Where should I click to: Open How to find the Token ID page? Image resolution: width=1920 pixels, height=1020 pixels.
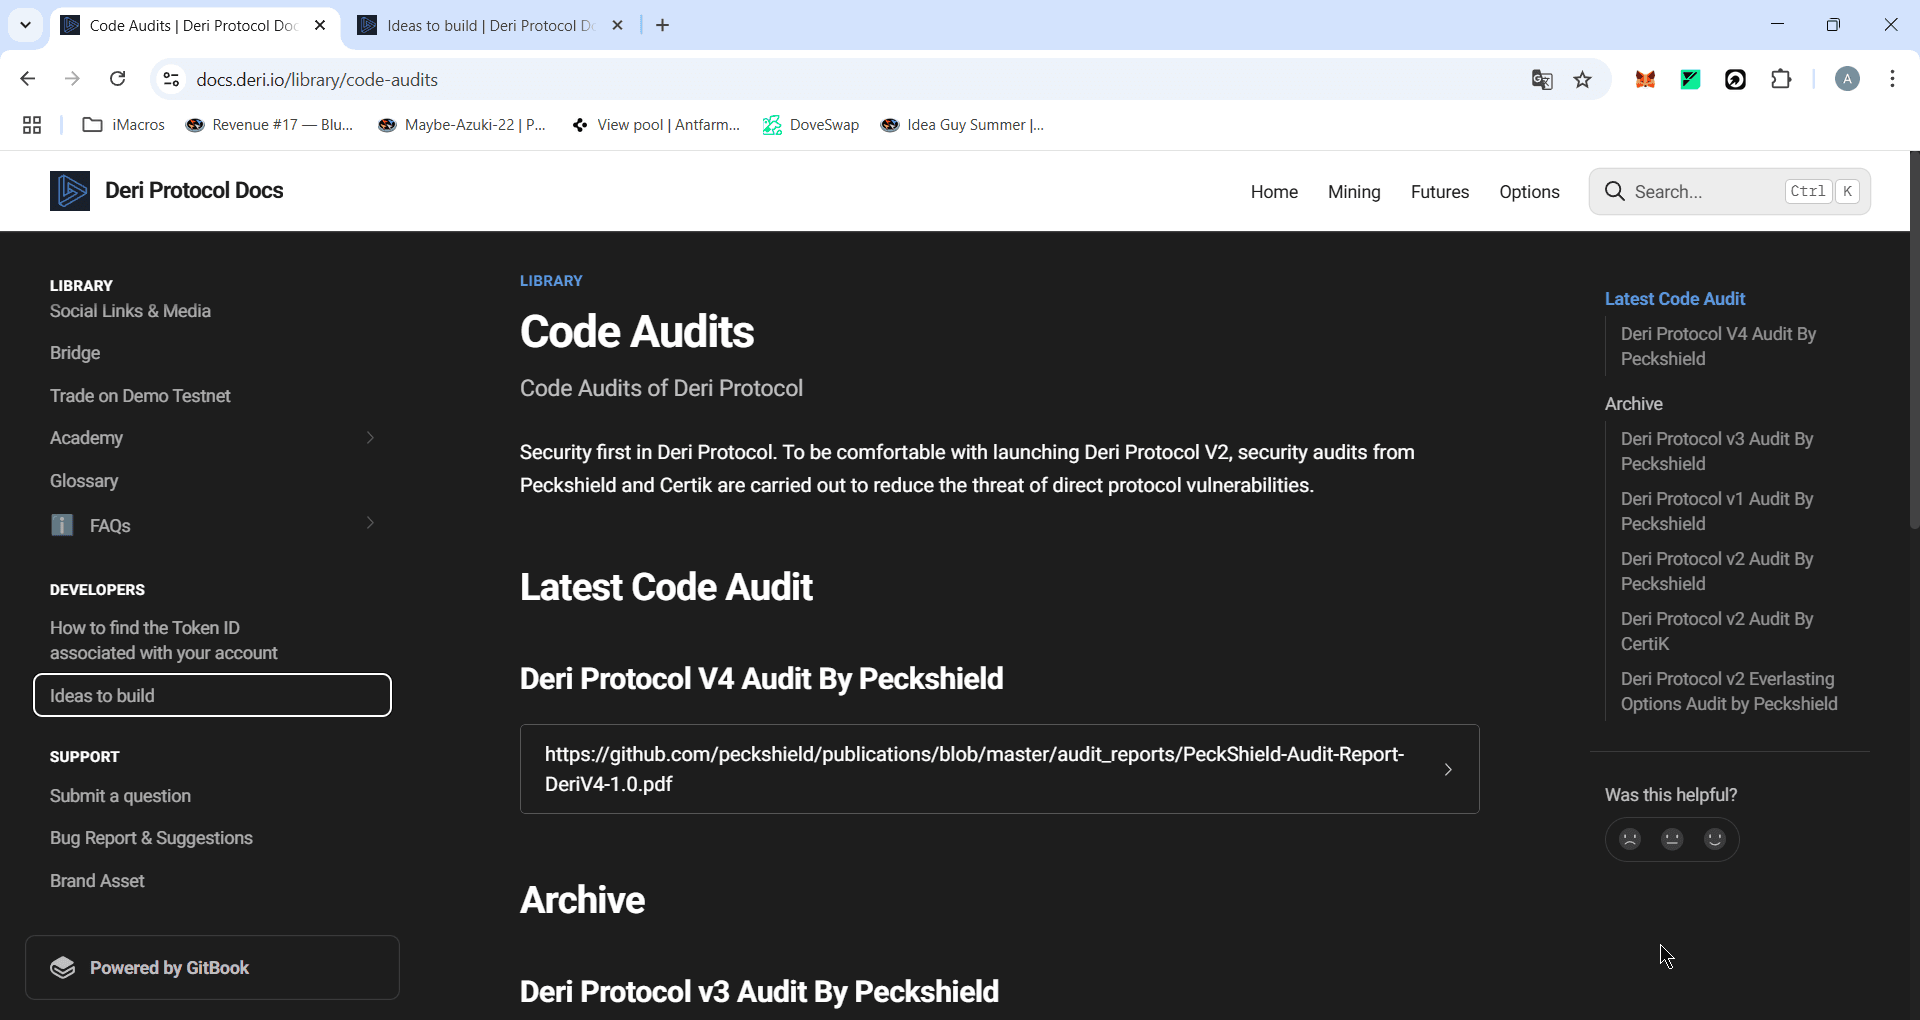coord(164,640)
